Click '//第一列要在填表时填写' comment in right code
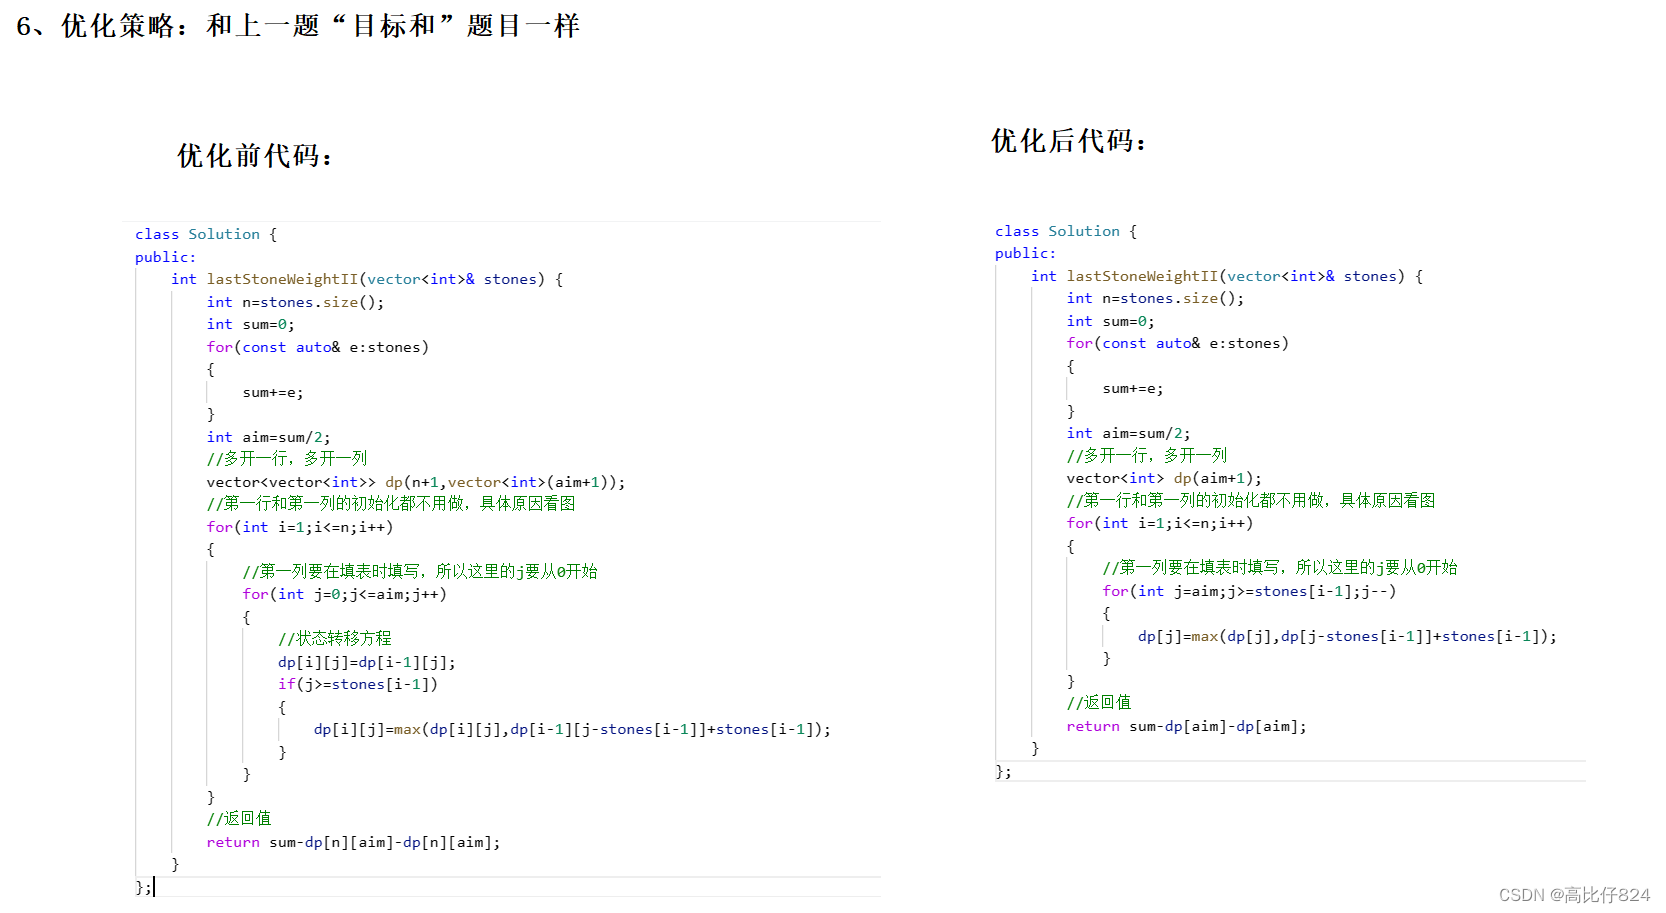Screen dimensions: 1666x913 (1280, 567)
